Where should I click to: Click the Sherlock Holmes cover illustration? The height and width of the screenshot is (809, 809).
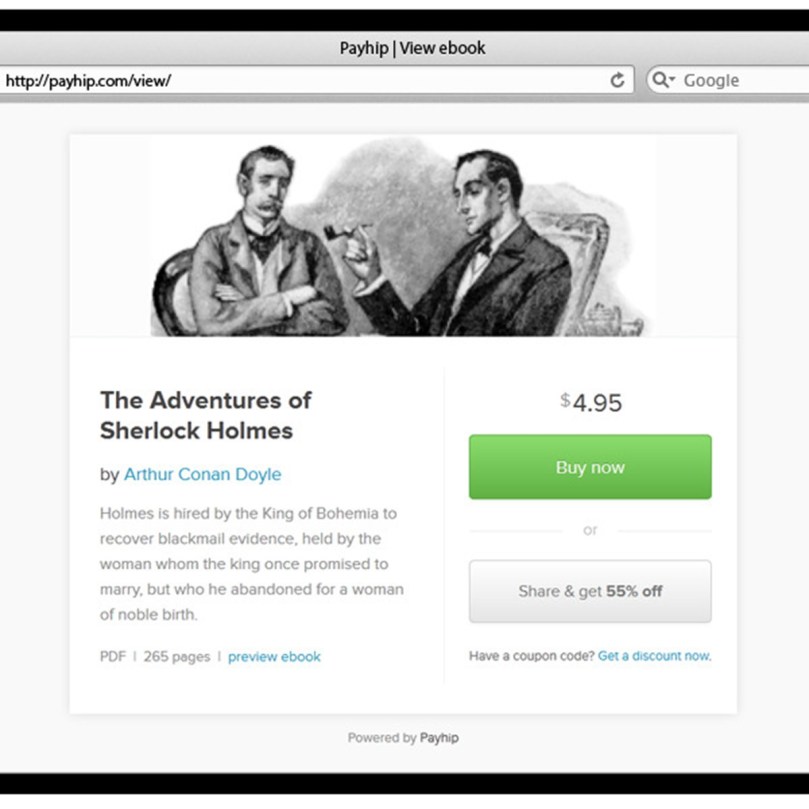click(403, 236)
